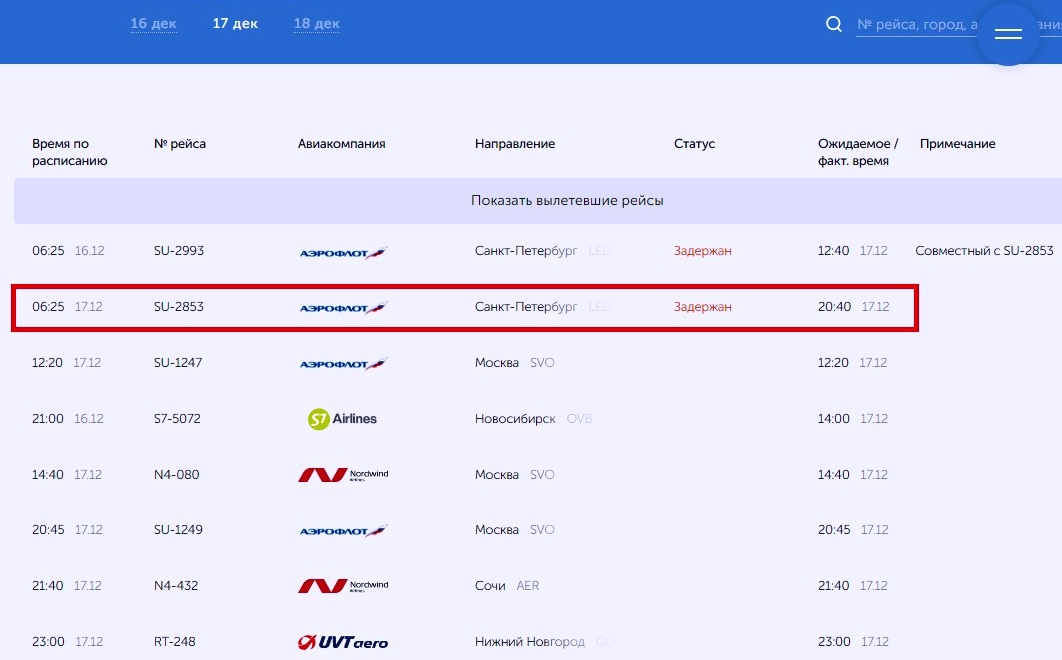Click Москва destination in N4-080 row
This screenshot has height=660, width=1062.
[496, 475]
